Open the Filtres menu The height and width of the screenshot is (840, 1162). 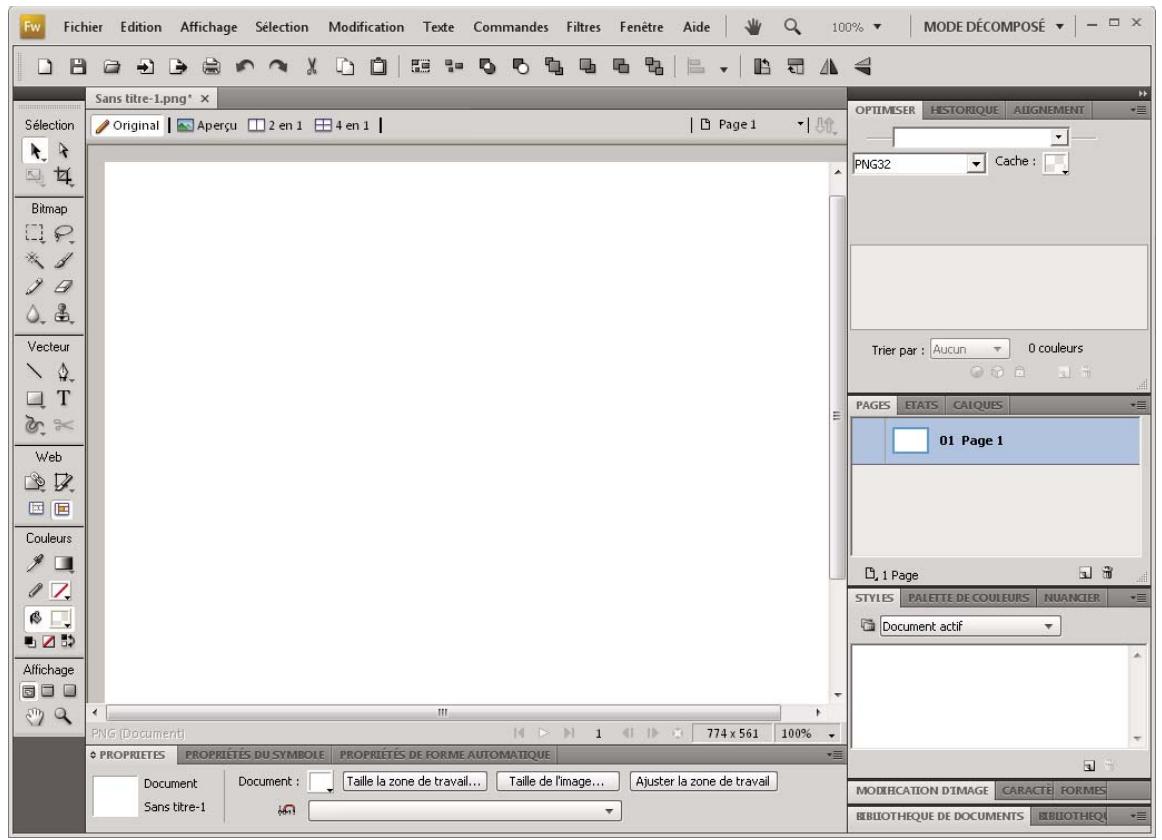click(x=583, y=27)
